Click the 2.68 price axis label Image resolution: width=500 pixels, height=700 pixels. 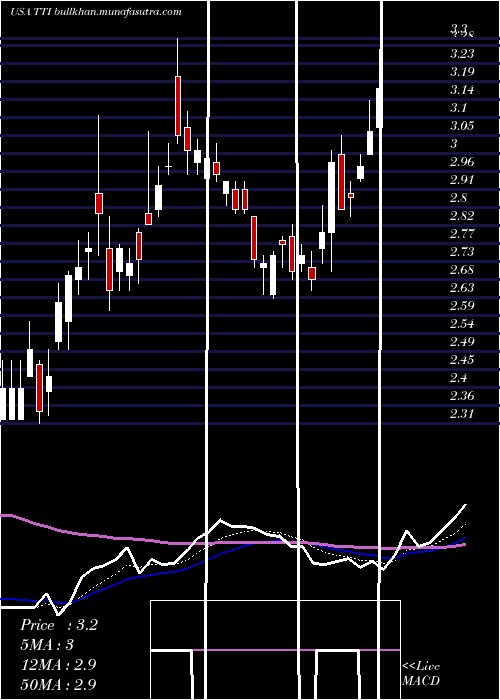tap(462, 270)
